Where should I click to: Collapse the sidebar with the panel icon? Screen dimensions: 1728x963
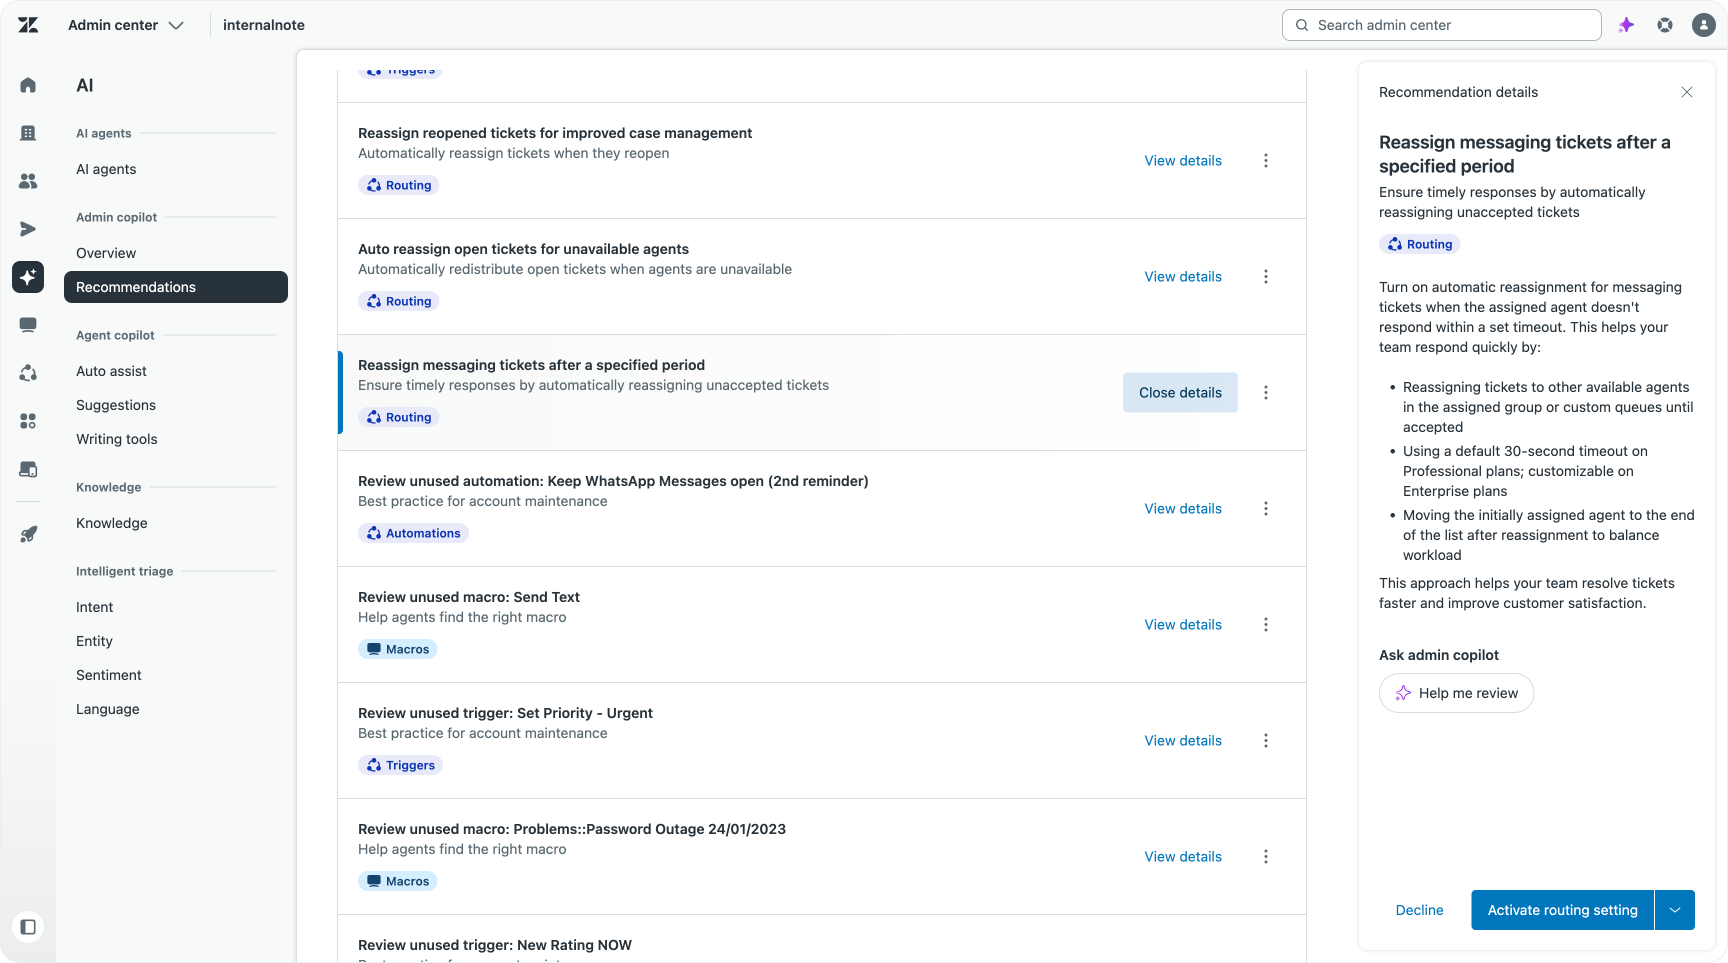(x=28, y=927)
